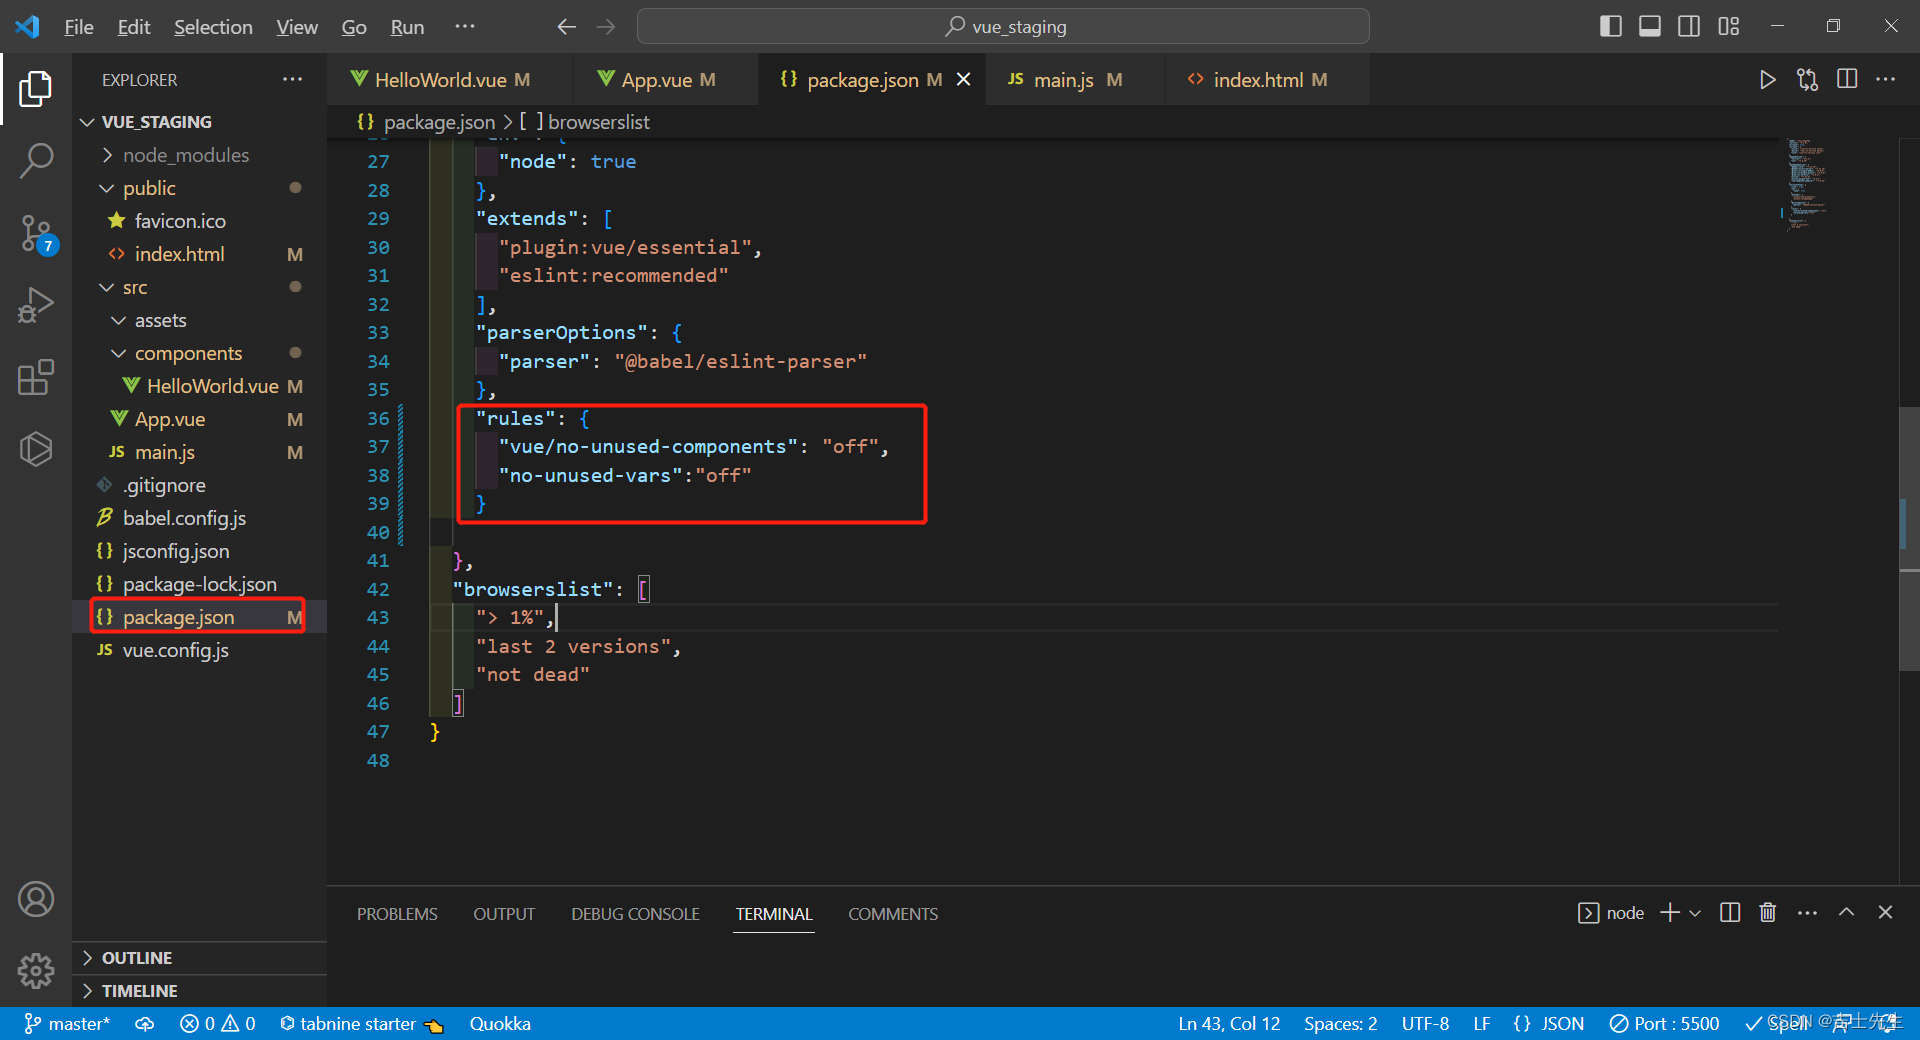Image resolution: width=1920 pixels, height=1040 pixels.
Task: Open the File menu
Action: click(x=79, y=27)
